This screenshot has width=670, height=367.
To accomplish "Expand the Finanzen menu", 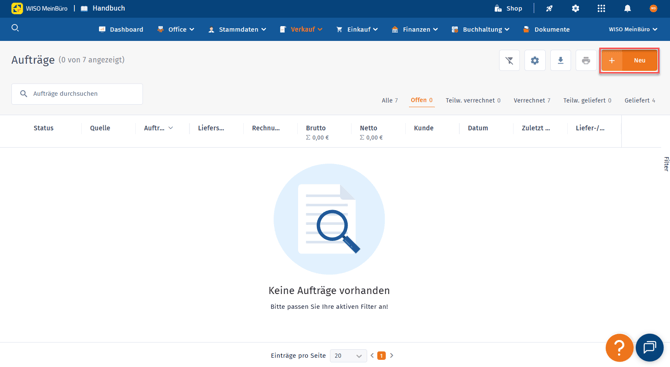I will coord(415,29).
